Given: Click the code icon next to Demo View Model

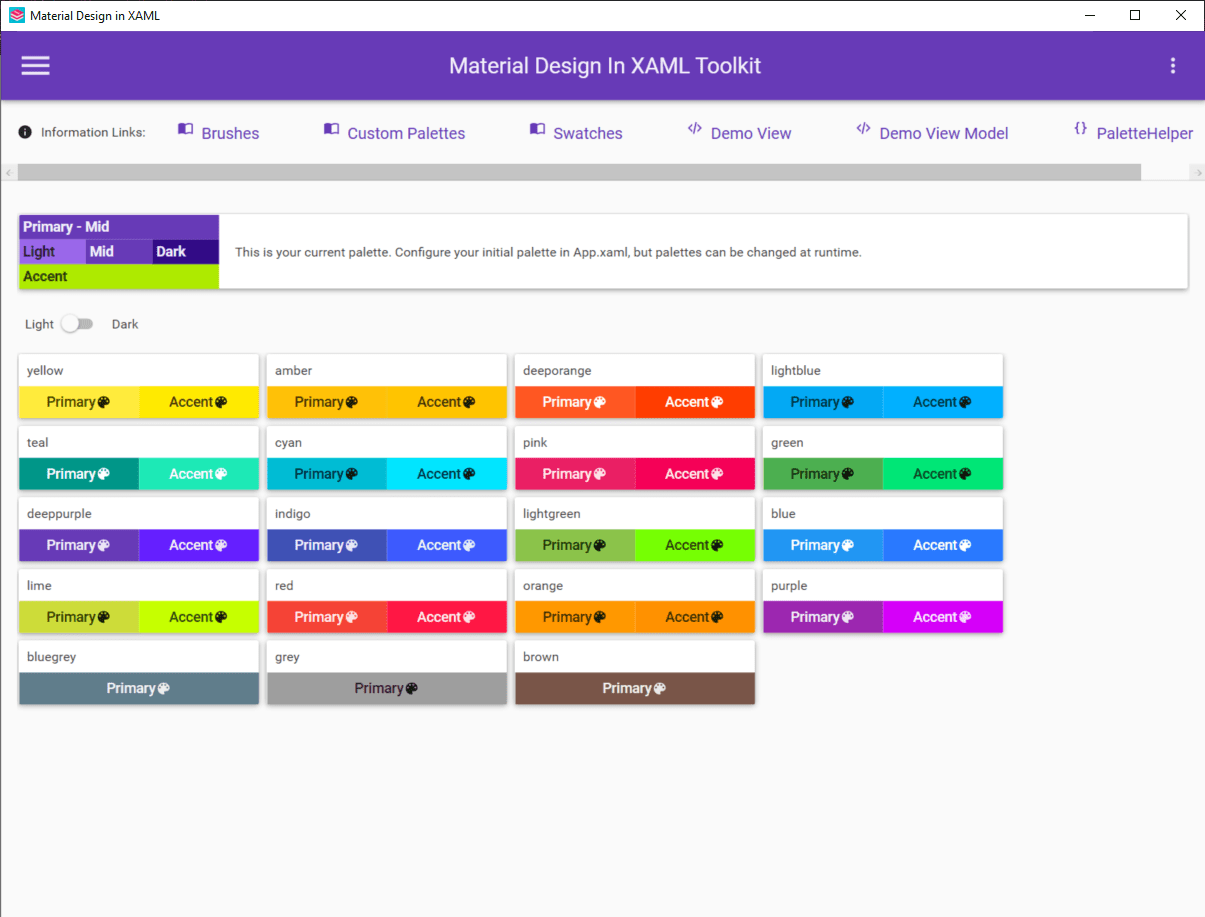Looking at the screenshot, I should 863,128.
